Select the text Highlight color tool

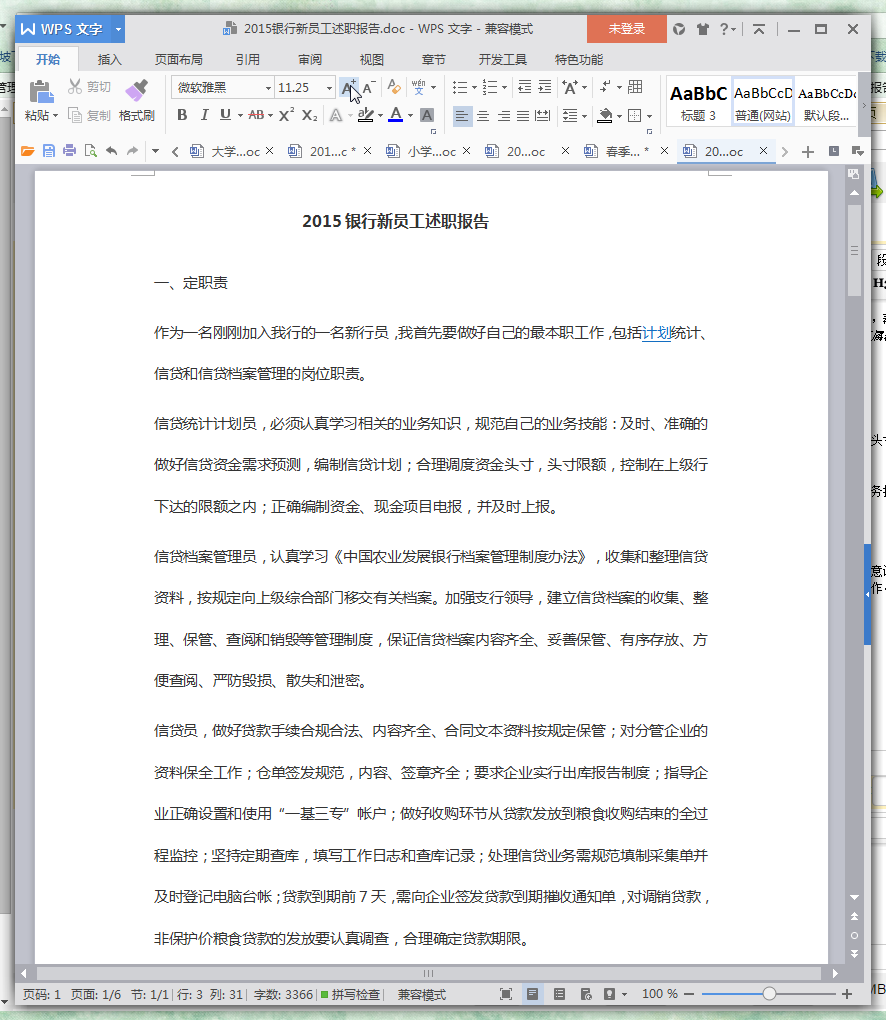pos(365,115)
